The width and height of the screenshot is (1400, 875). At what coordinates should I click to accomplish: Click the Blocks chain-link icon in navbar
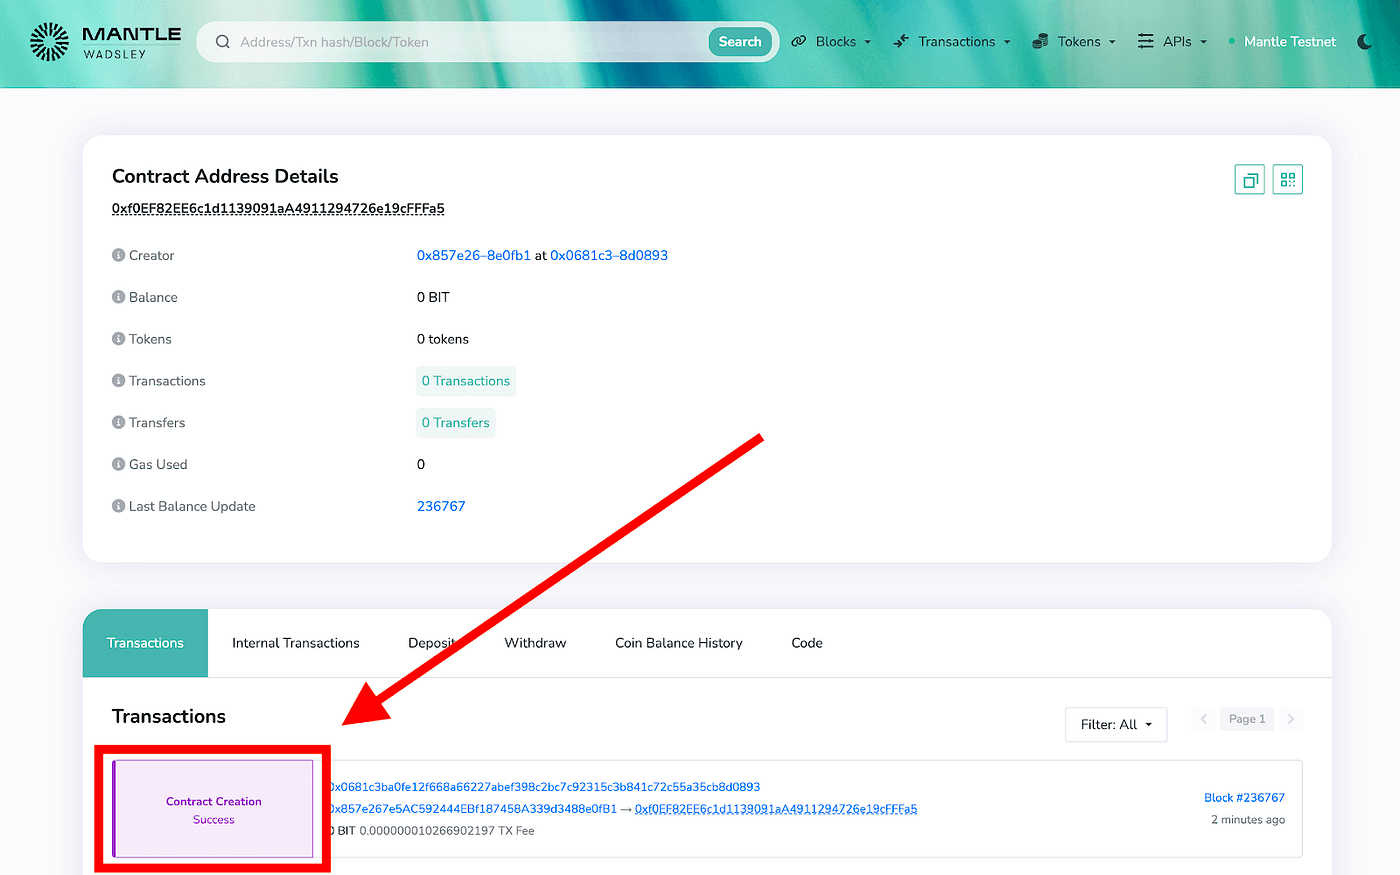(799, 42)
